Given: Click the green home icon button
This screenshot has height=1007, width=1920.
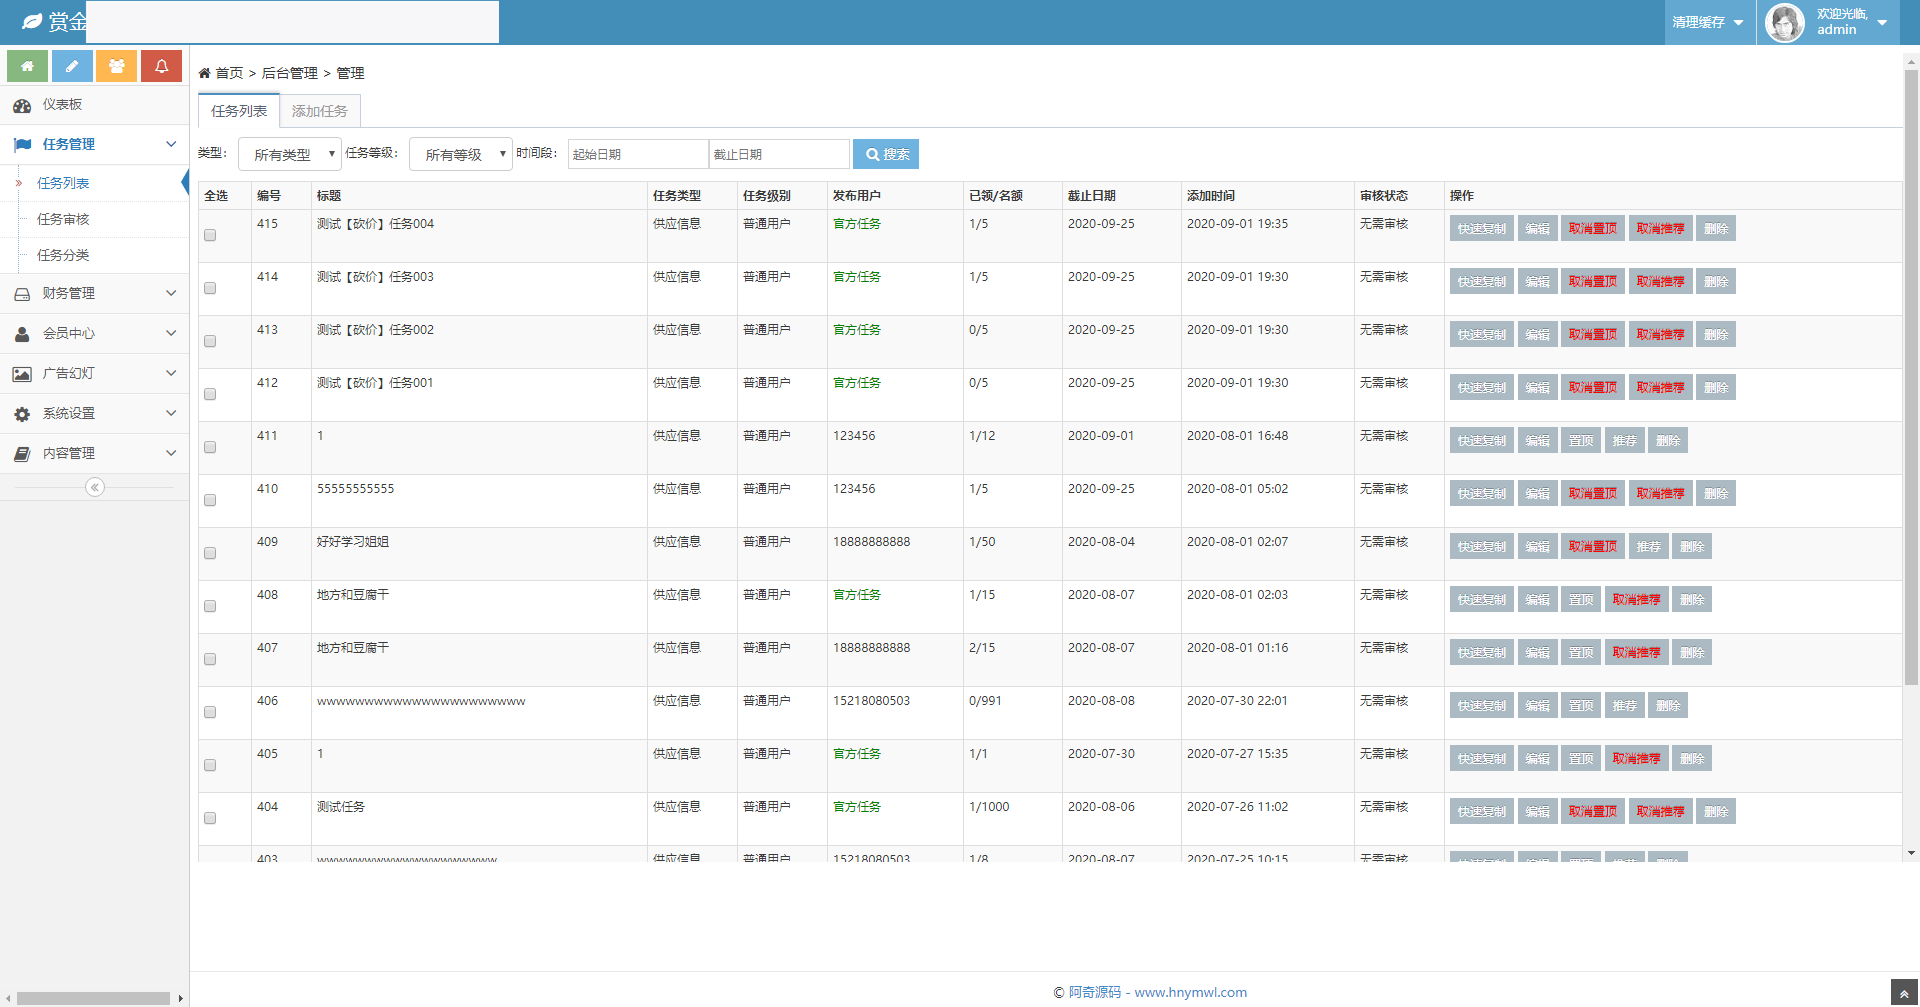Looking at the screenshot, I should [27, 66].
